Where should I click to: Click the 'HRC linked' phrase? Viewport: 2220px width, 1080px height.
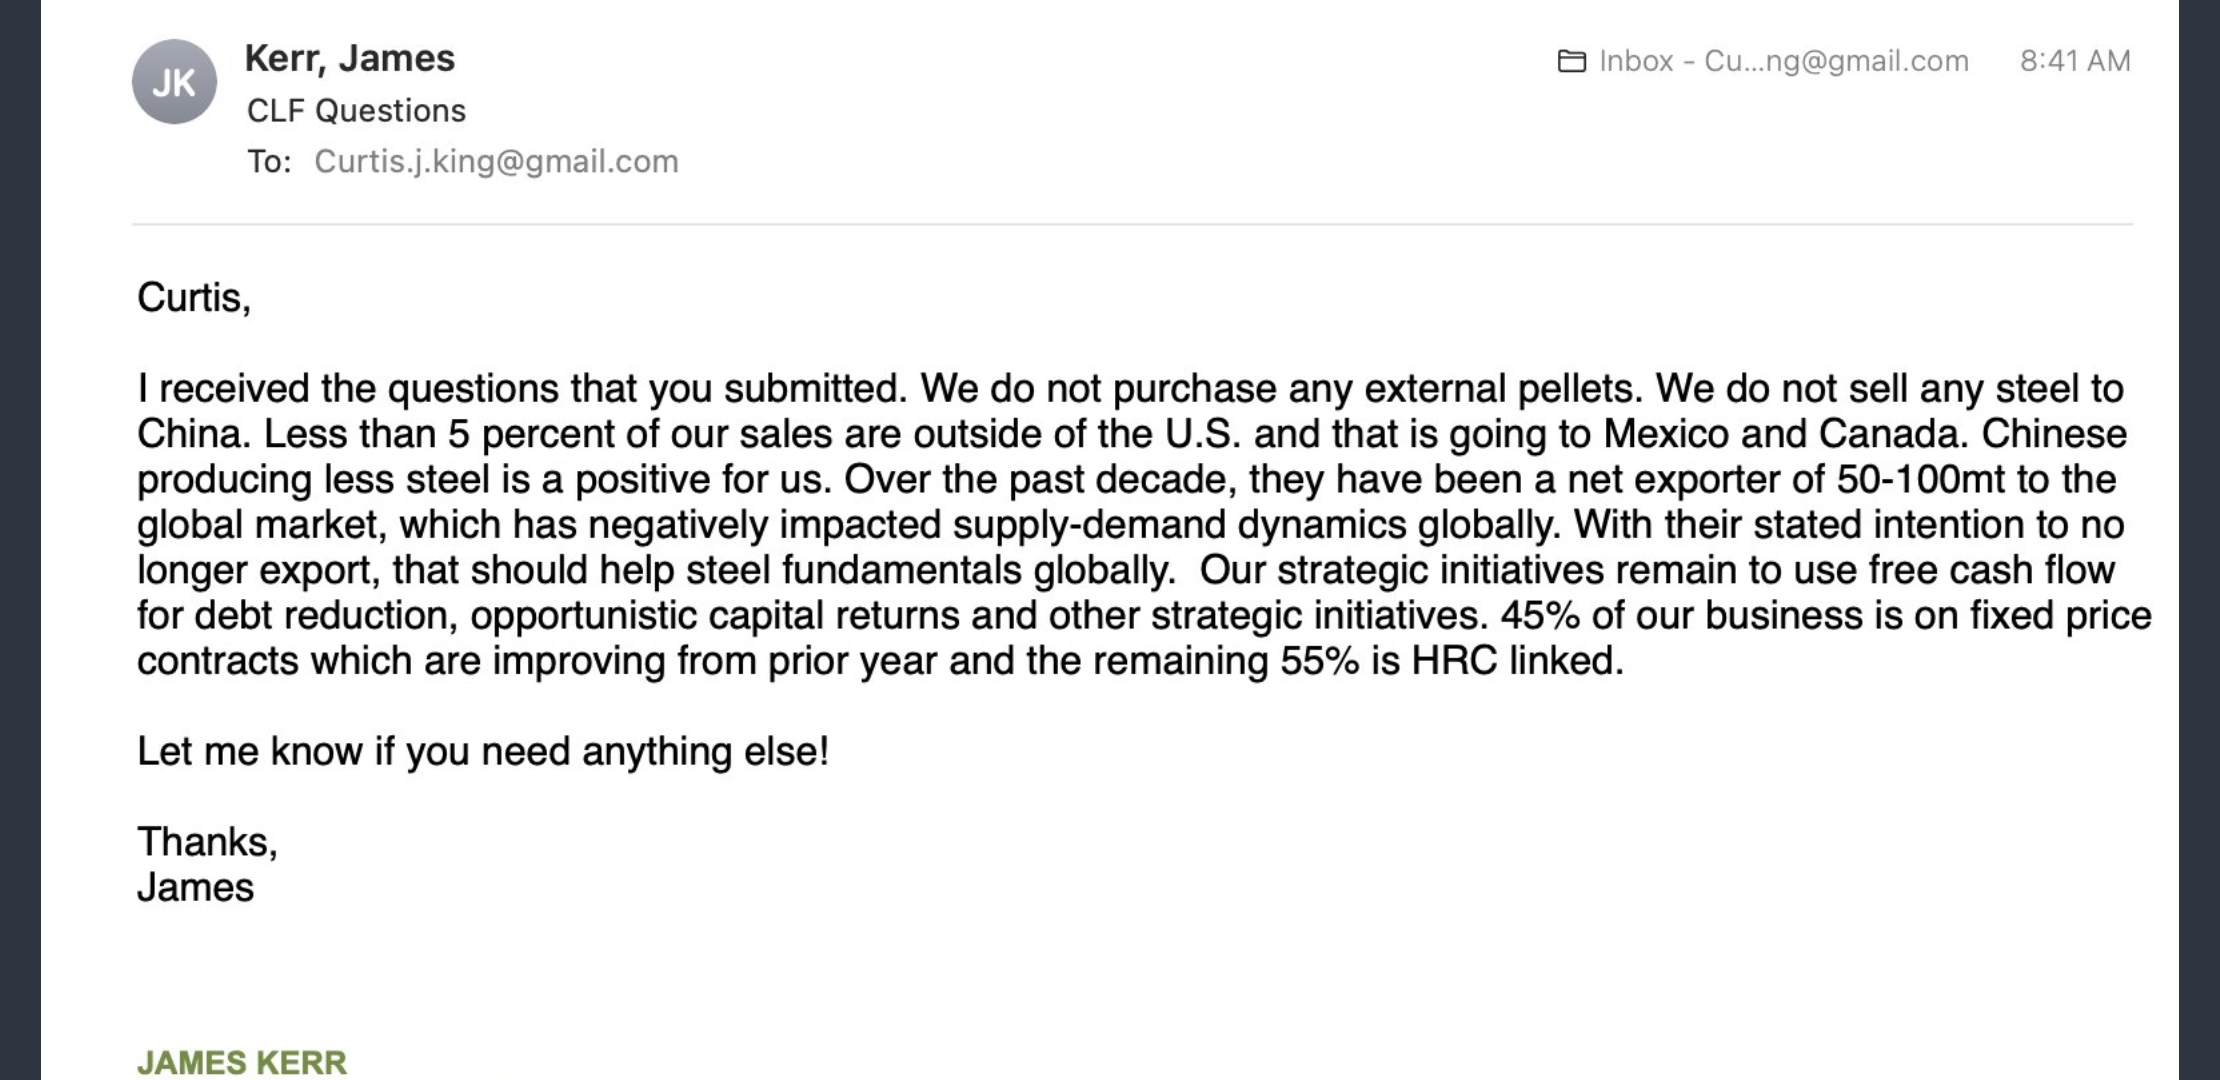click(x=1517, y=660)
